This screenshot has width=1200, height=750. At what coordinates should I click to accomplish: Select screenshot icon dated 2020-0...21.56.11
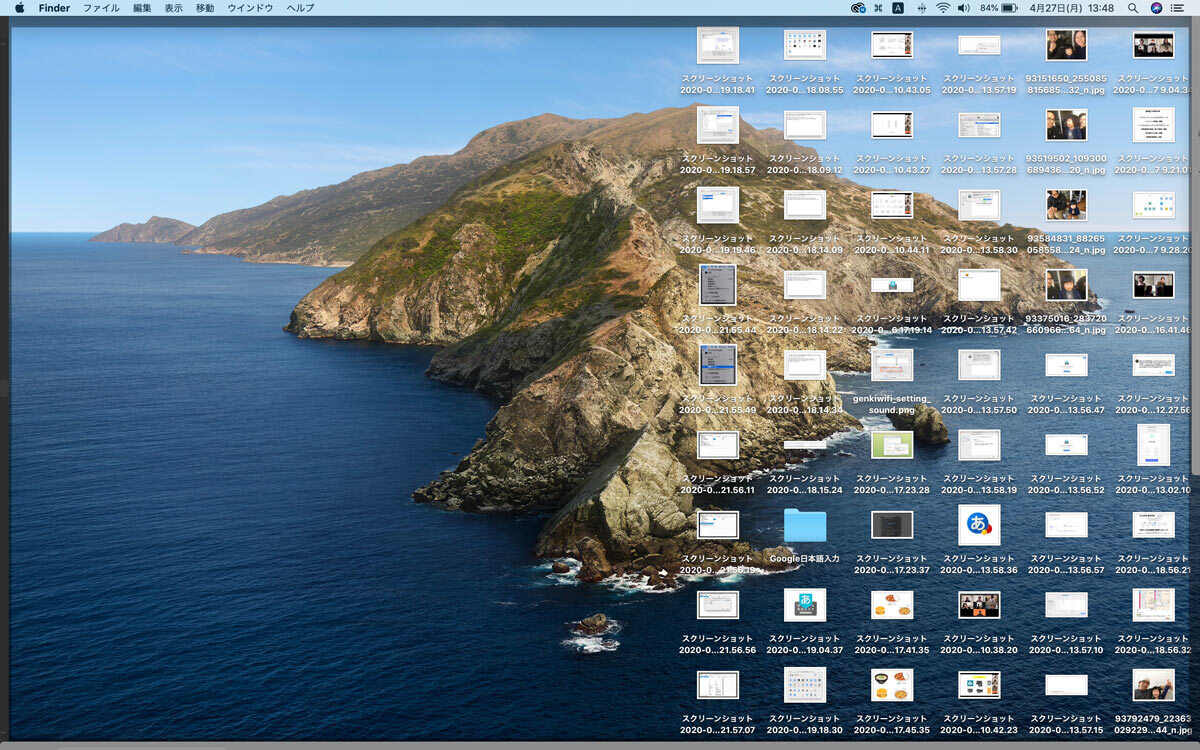718,445
